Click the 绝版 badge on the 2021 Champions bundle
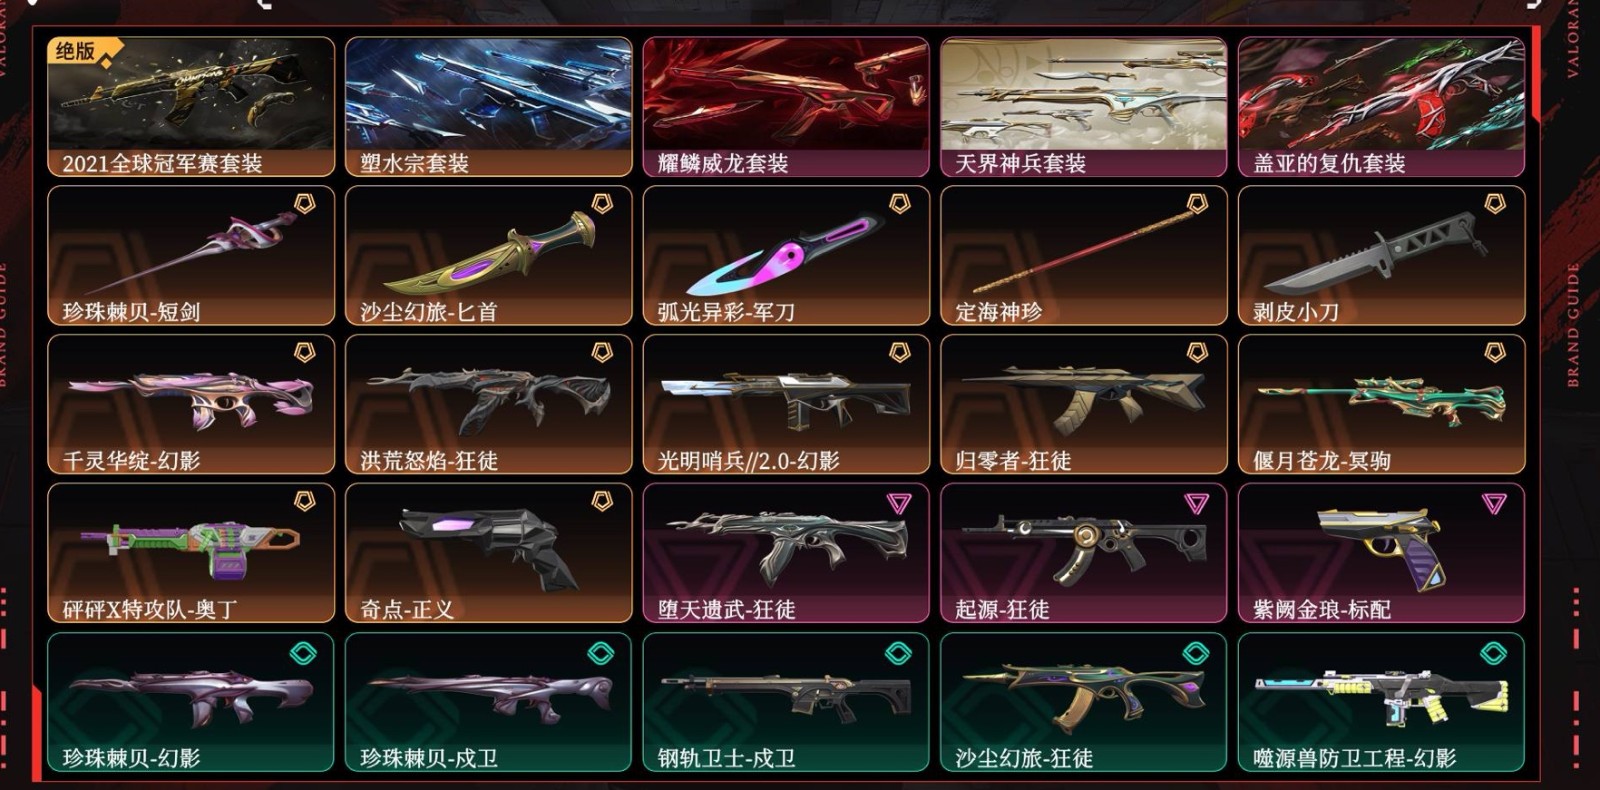 (82, 51)
